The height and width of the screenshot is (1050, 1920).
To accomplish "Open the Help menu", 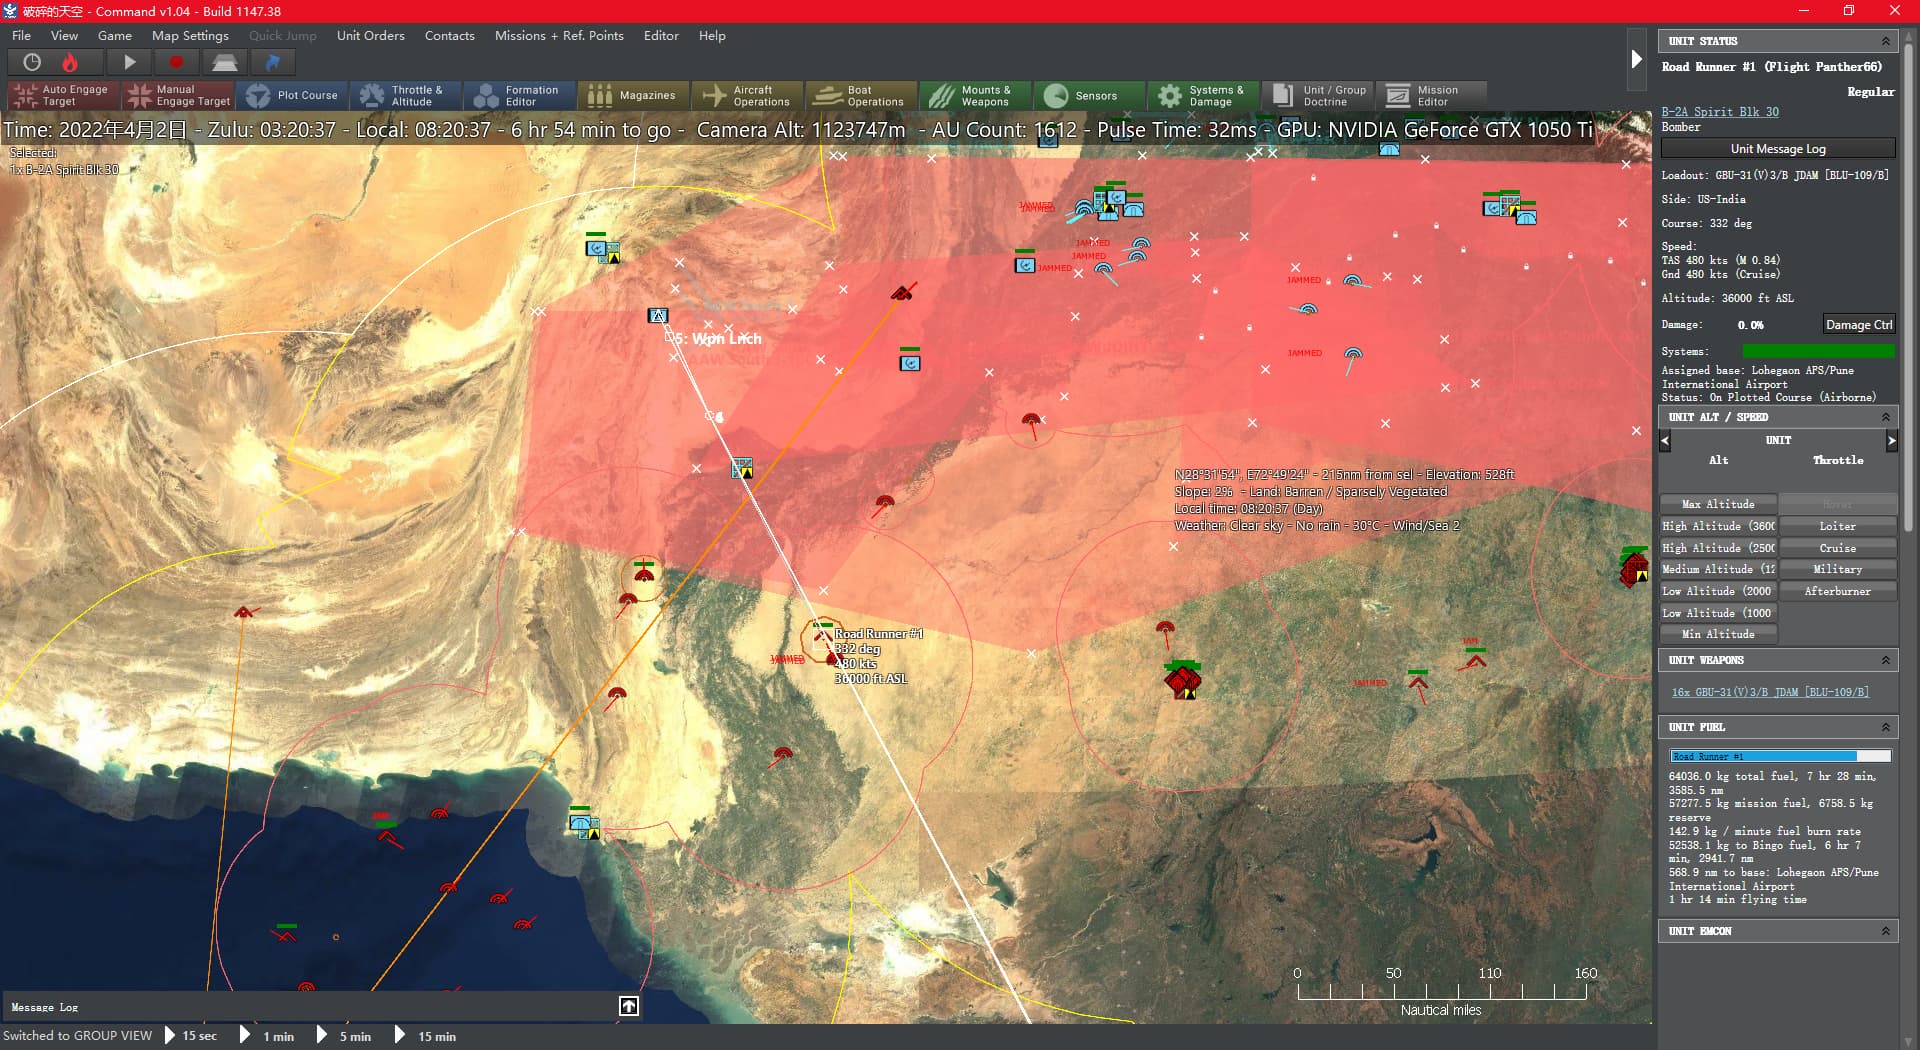I will point(712,35).
